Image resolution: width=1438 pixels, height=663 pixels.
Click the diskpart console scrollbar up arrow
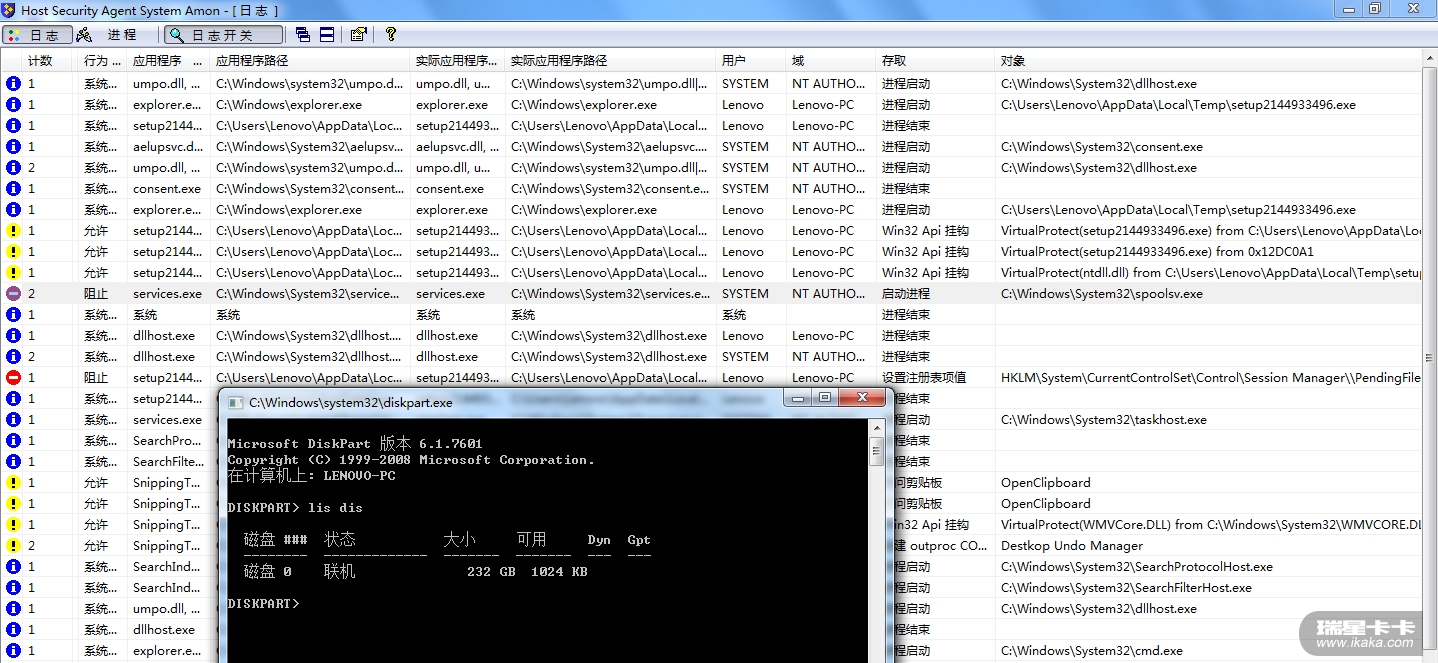pos(876,428)
